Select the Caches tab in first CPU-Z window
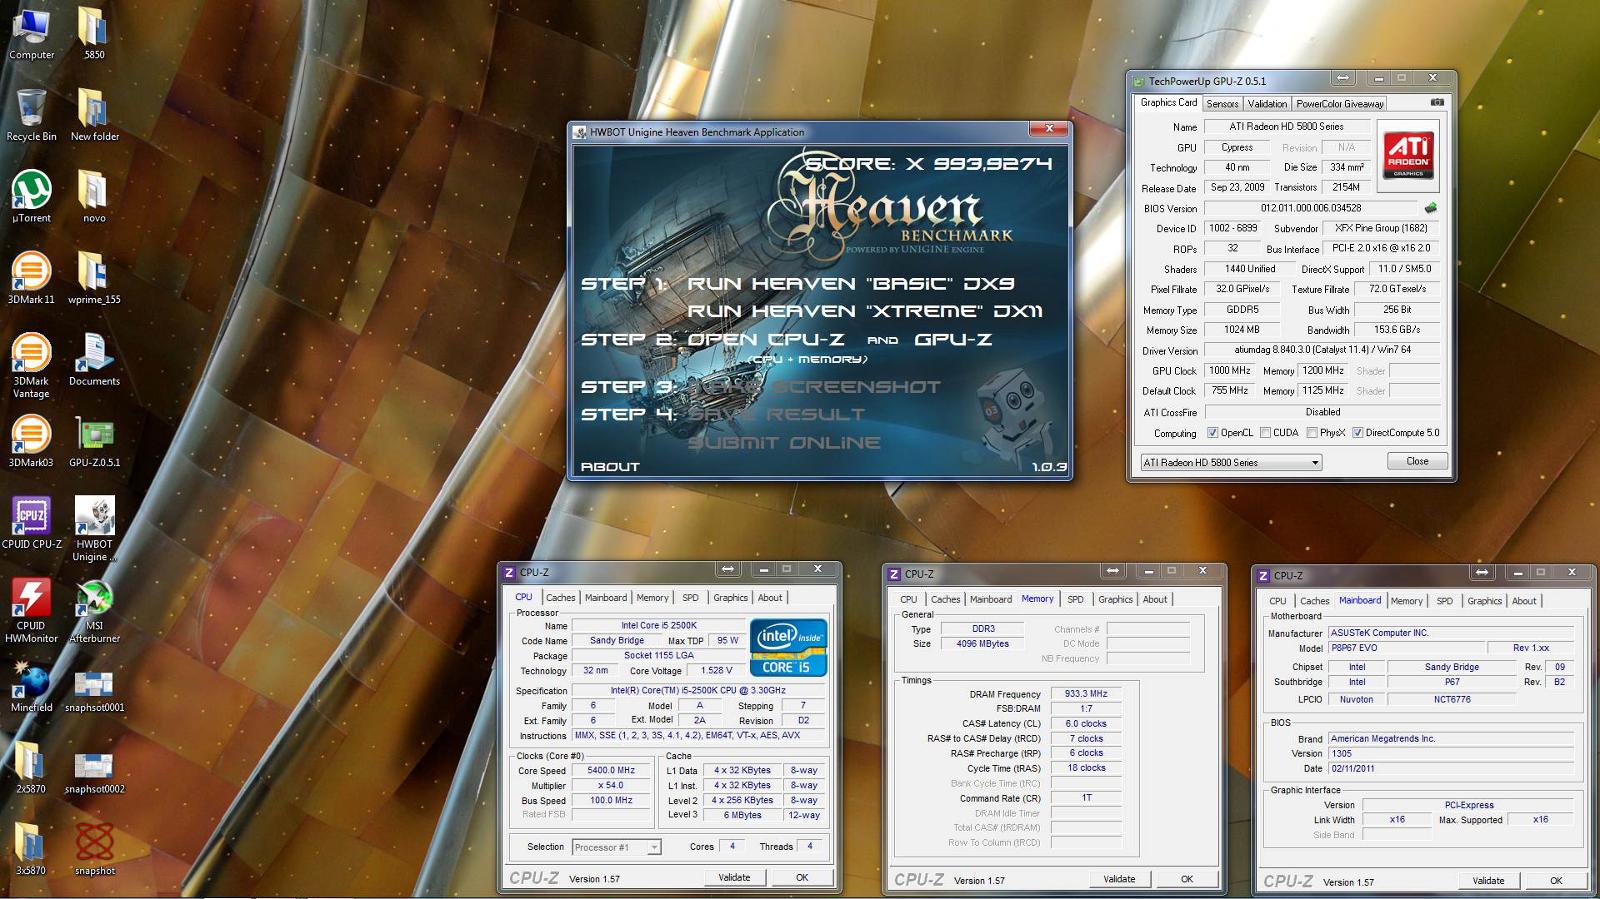1600x899 pixels. (x=560, y=598)
